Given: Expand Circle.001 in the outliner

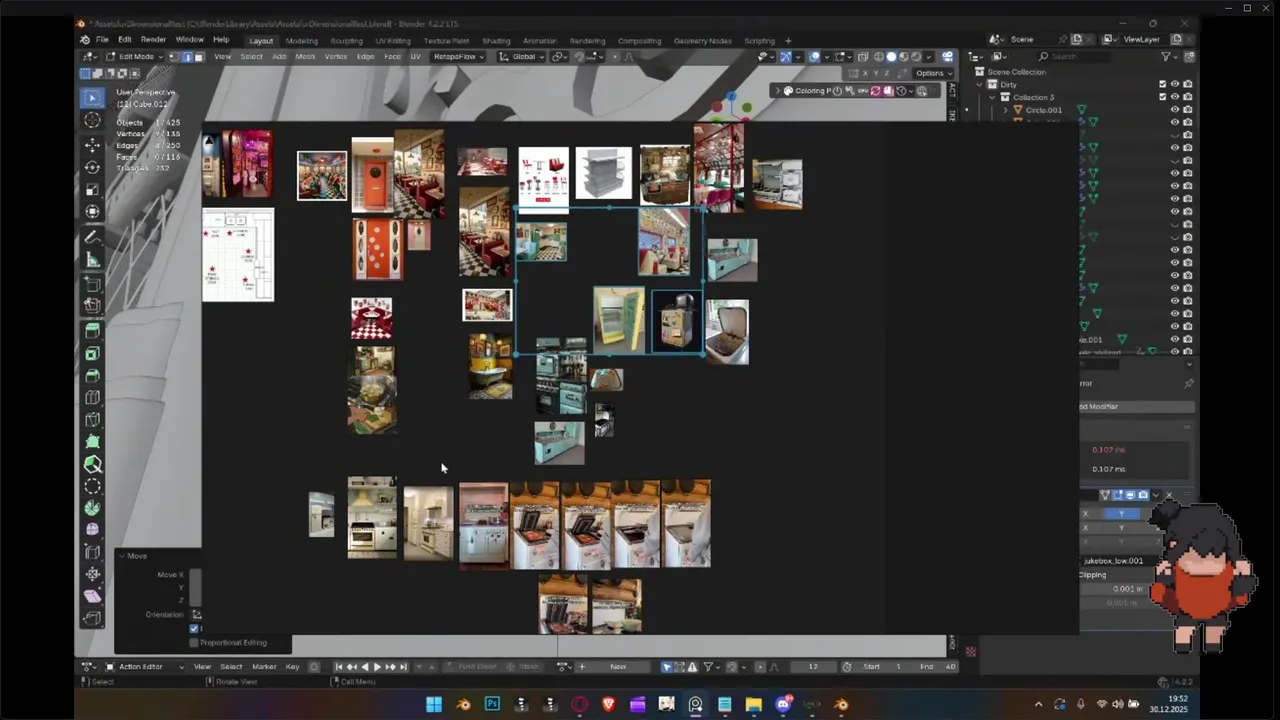Looking at the screenshot, I should (1005, 110).
